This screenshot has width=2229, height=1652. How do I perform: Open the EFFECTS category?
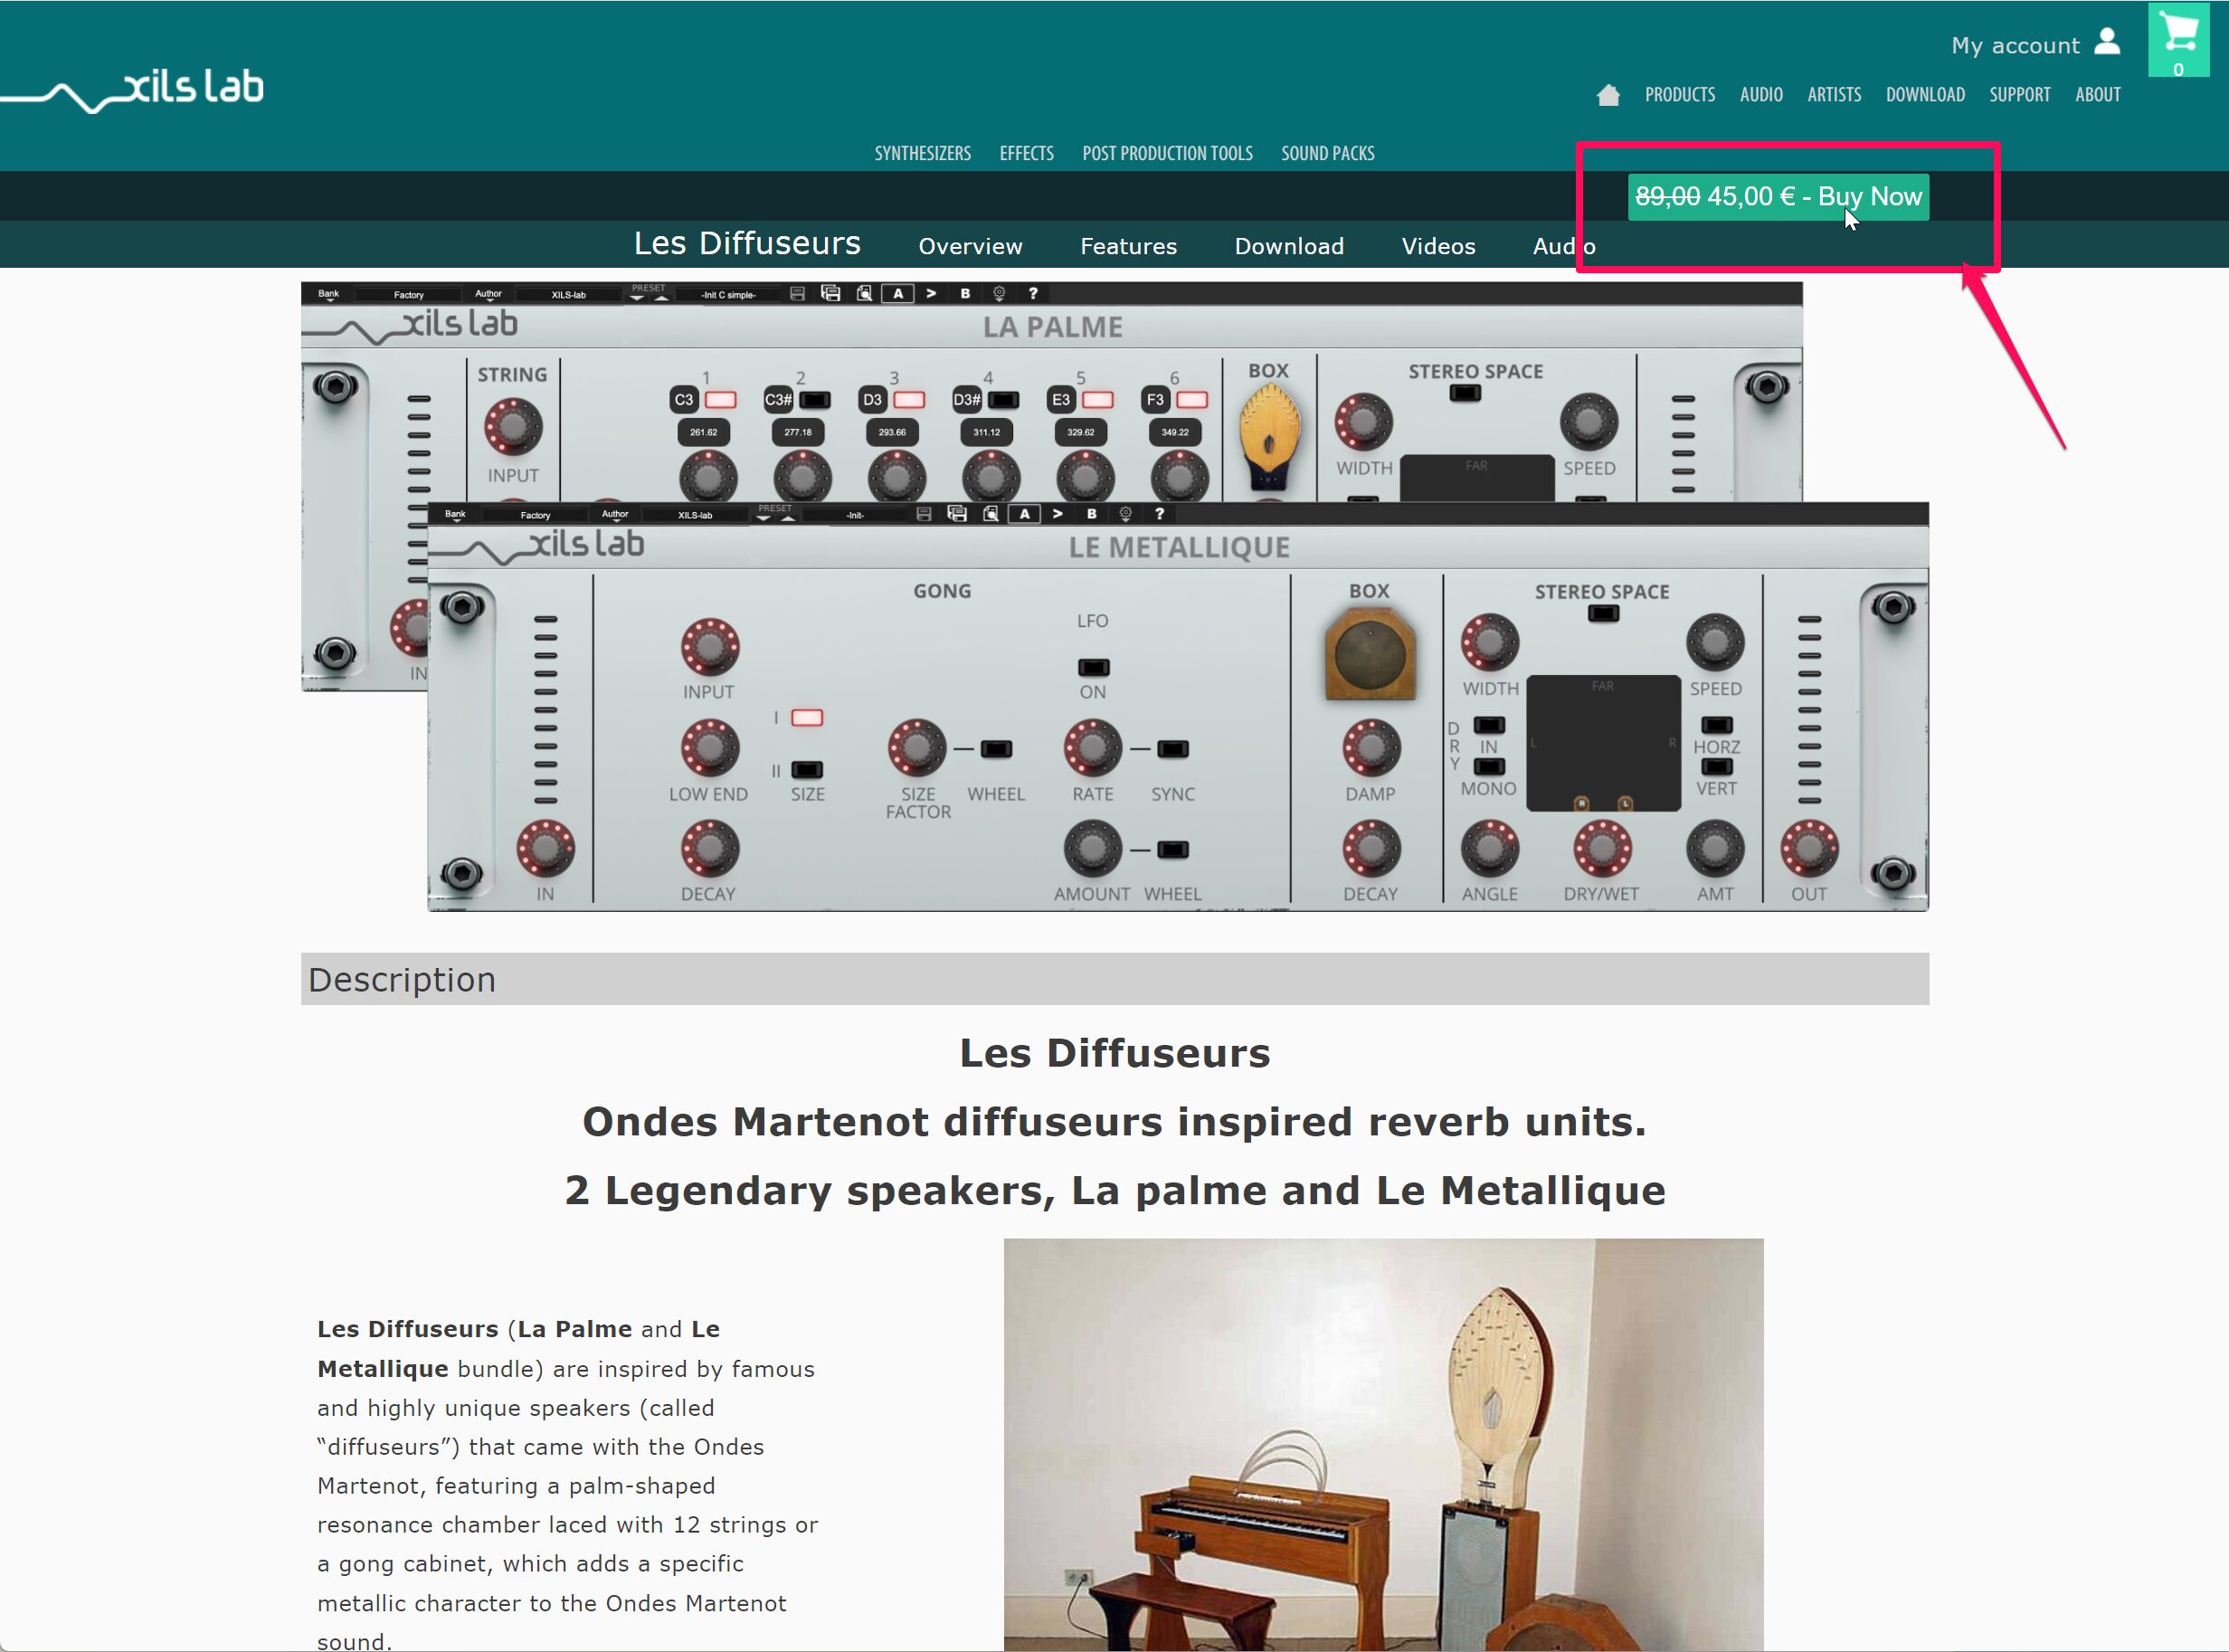[1027, 154]
